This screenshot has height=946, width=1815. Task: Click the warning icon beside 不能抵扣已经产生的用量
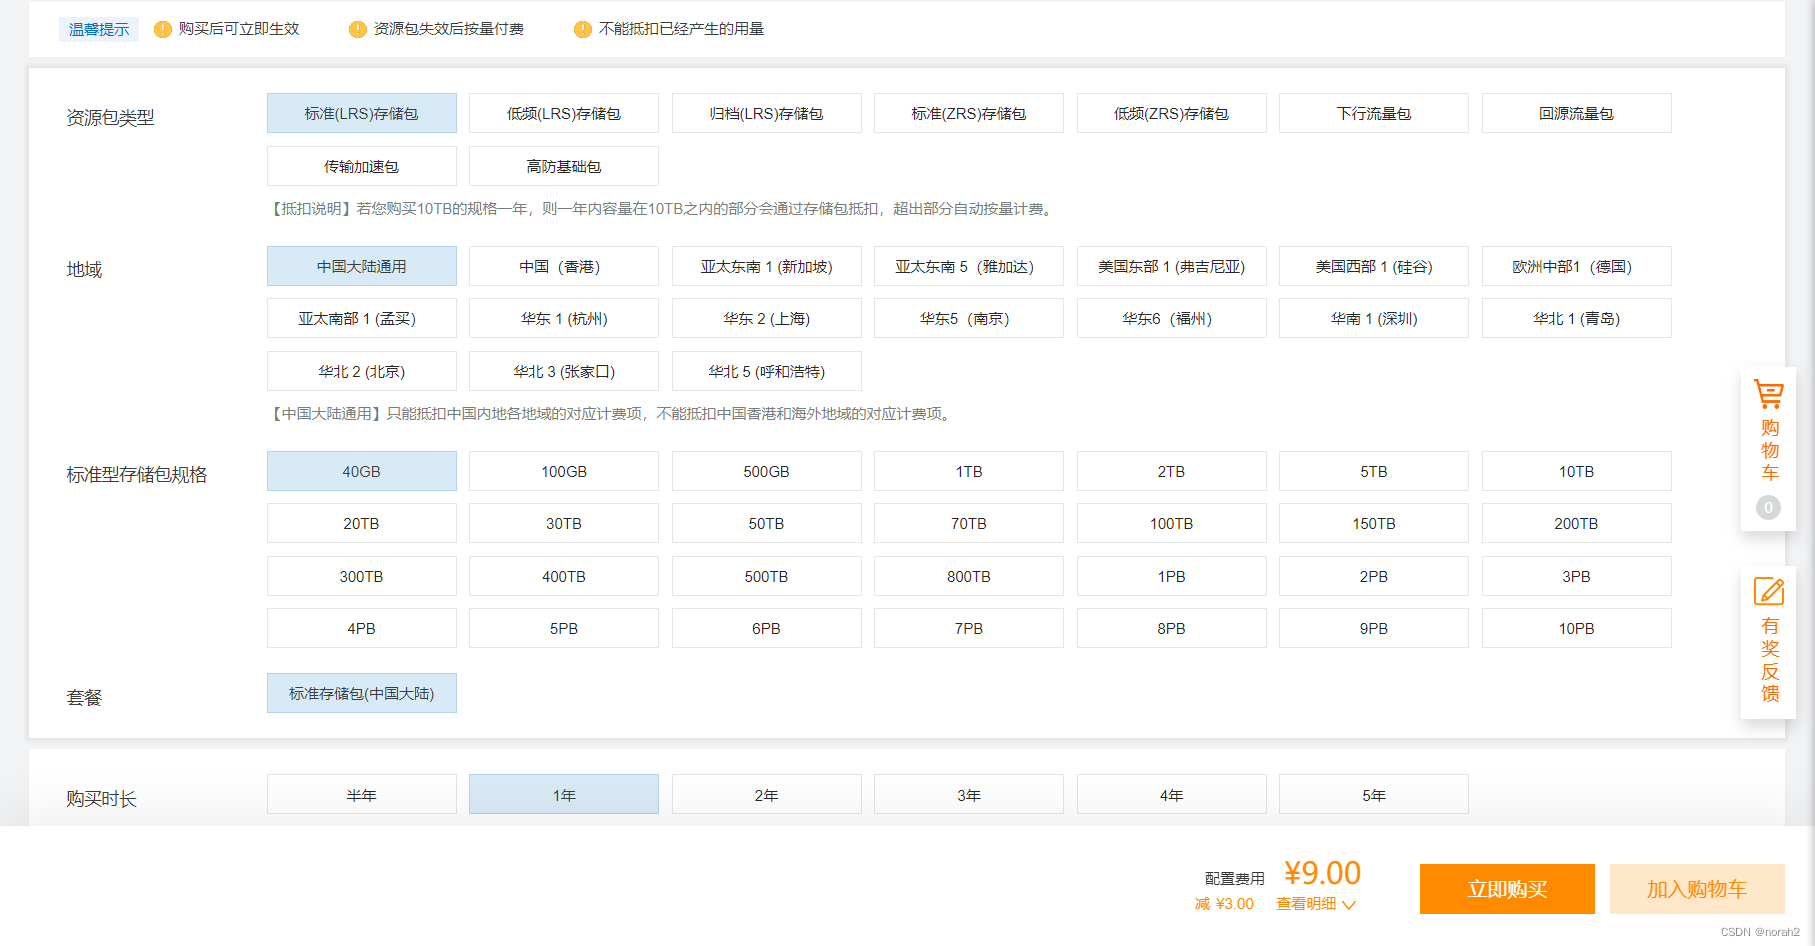582,29
